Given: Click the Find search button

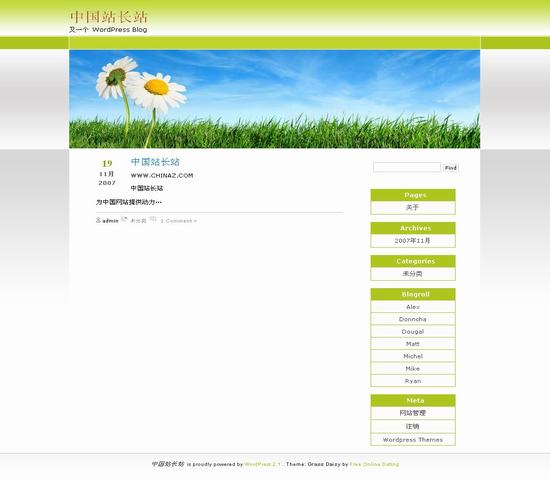Looking at the screenshot, I should click(450, 168).
